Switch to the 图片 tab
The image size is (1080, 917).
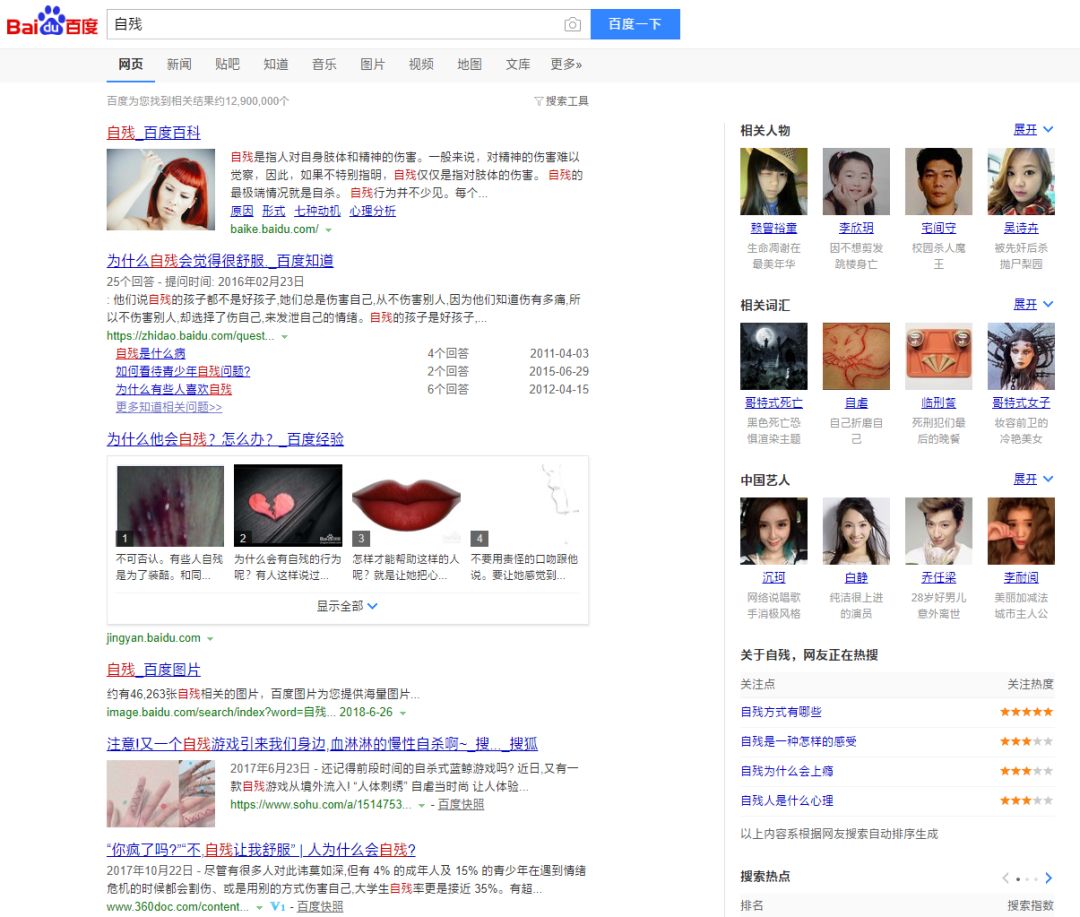pyautogui.click(x=372, y=64)
